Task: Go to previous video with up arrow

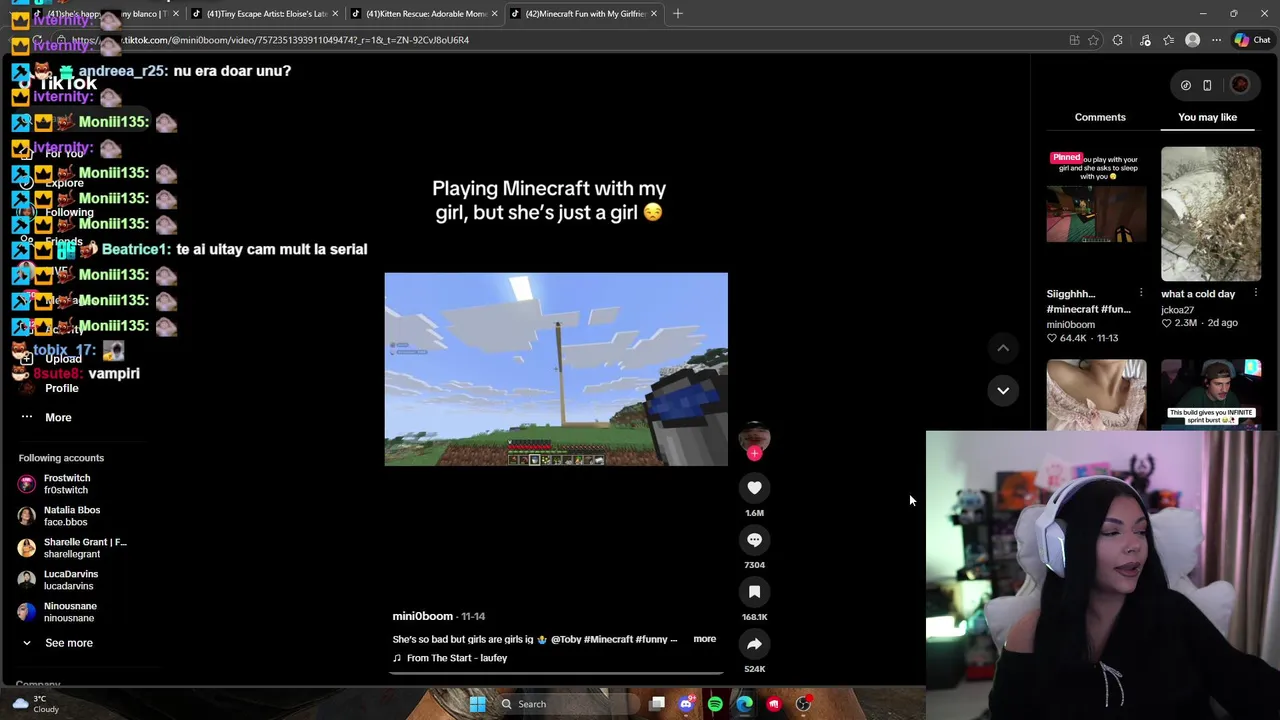Action: [x=1003, y=347]
